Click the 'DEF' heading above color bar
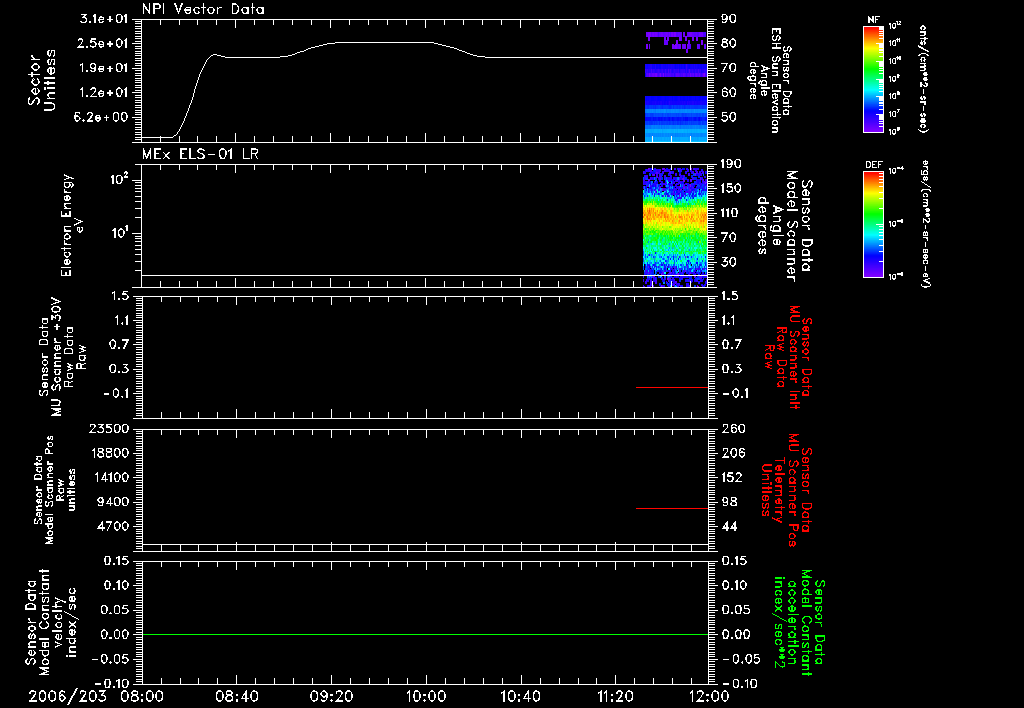 [874, 165]
